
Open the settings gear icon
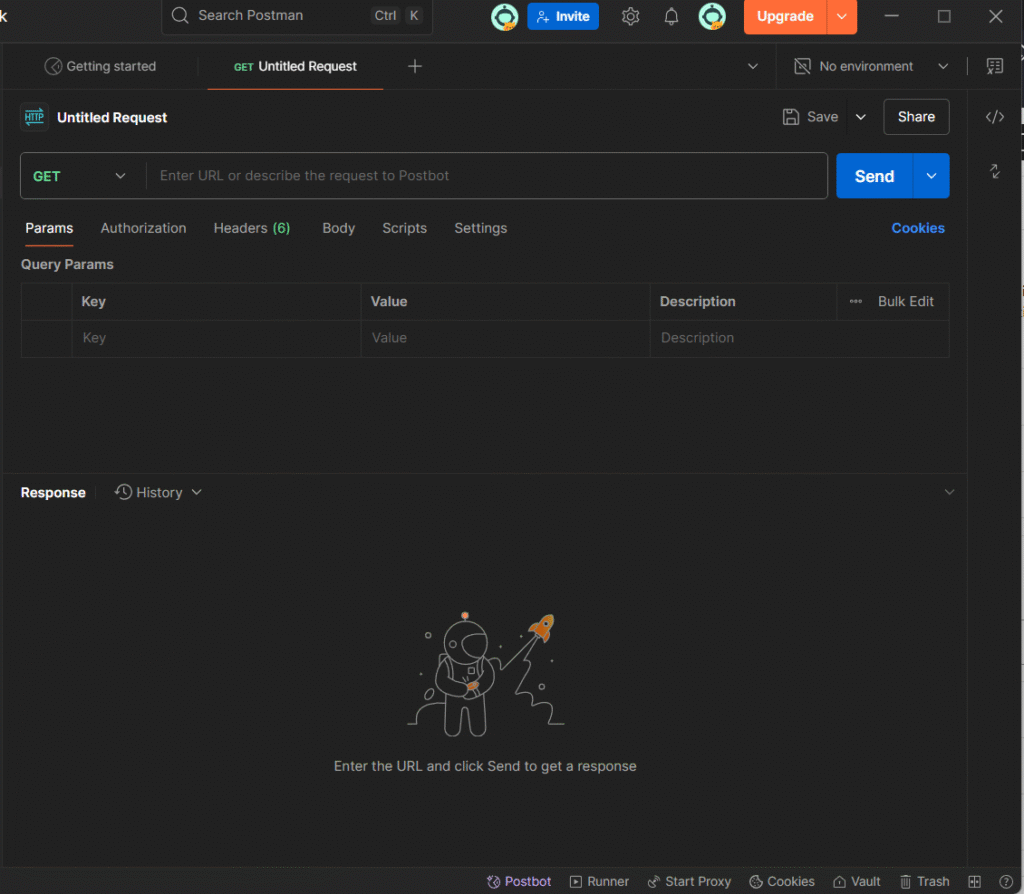pos(630,17)
